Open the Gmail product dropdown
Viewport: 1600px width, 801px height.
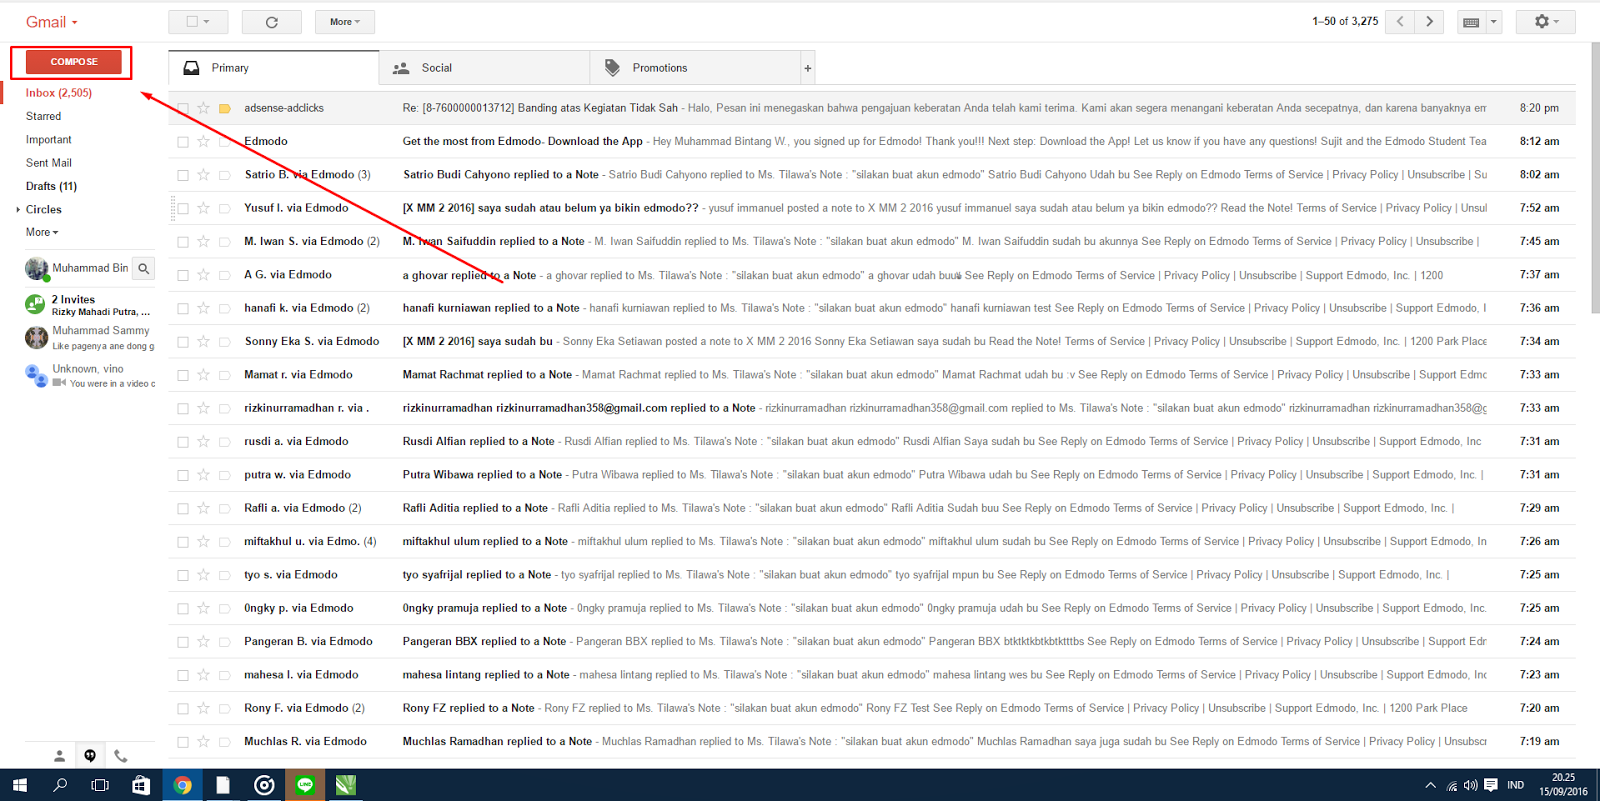[52, 22]
